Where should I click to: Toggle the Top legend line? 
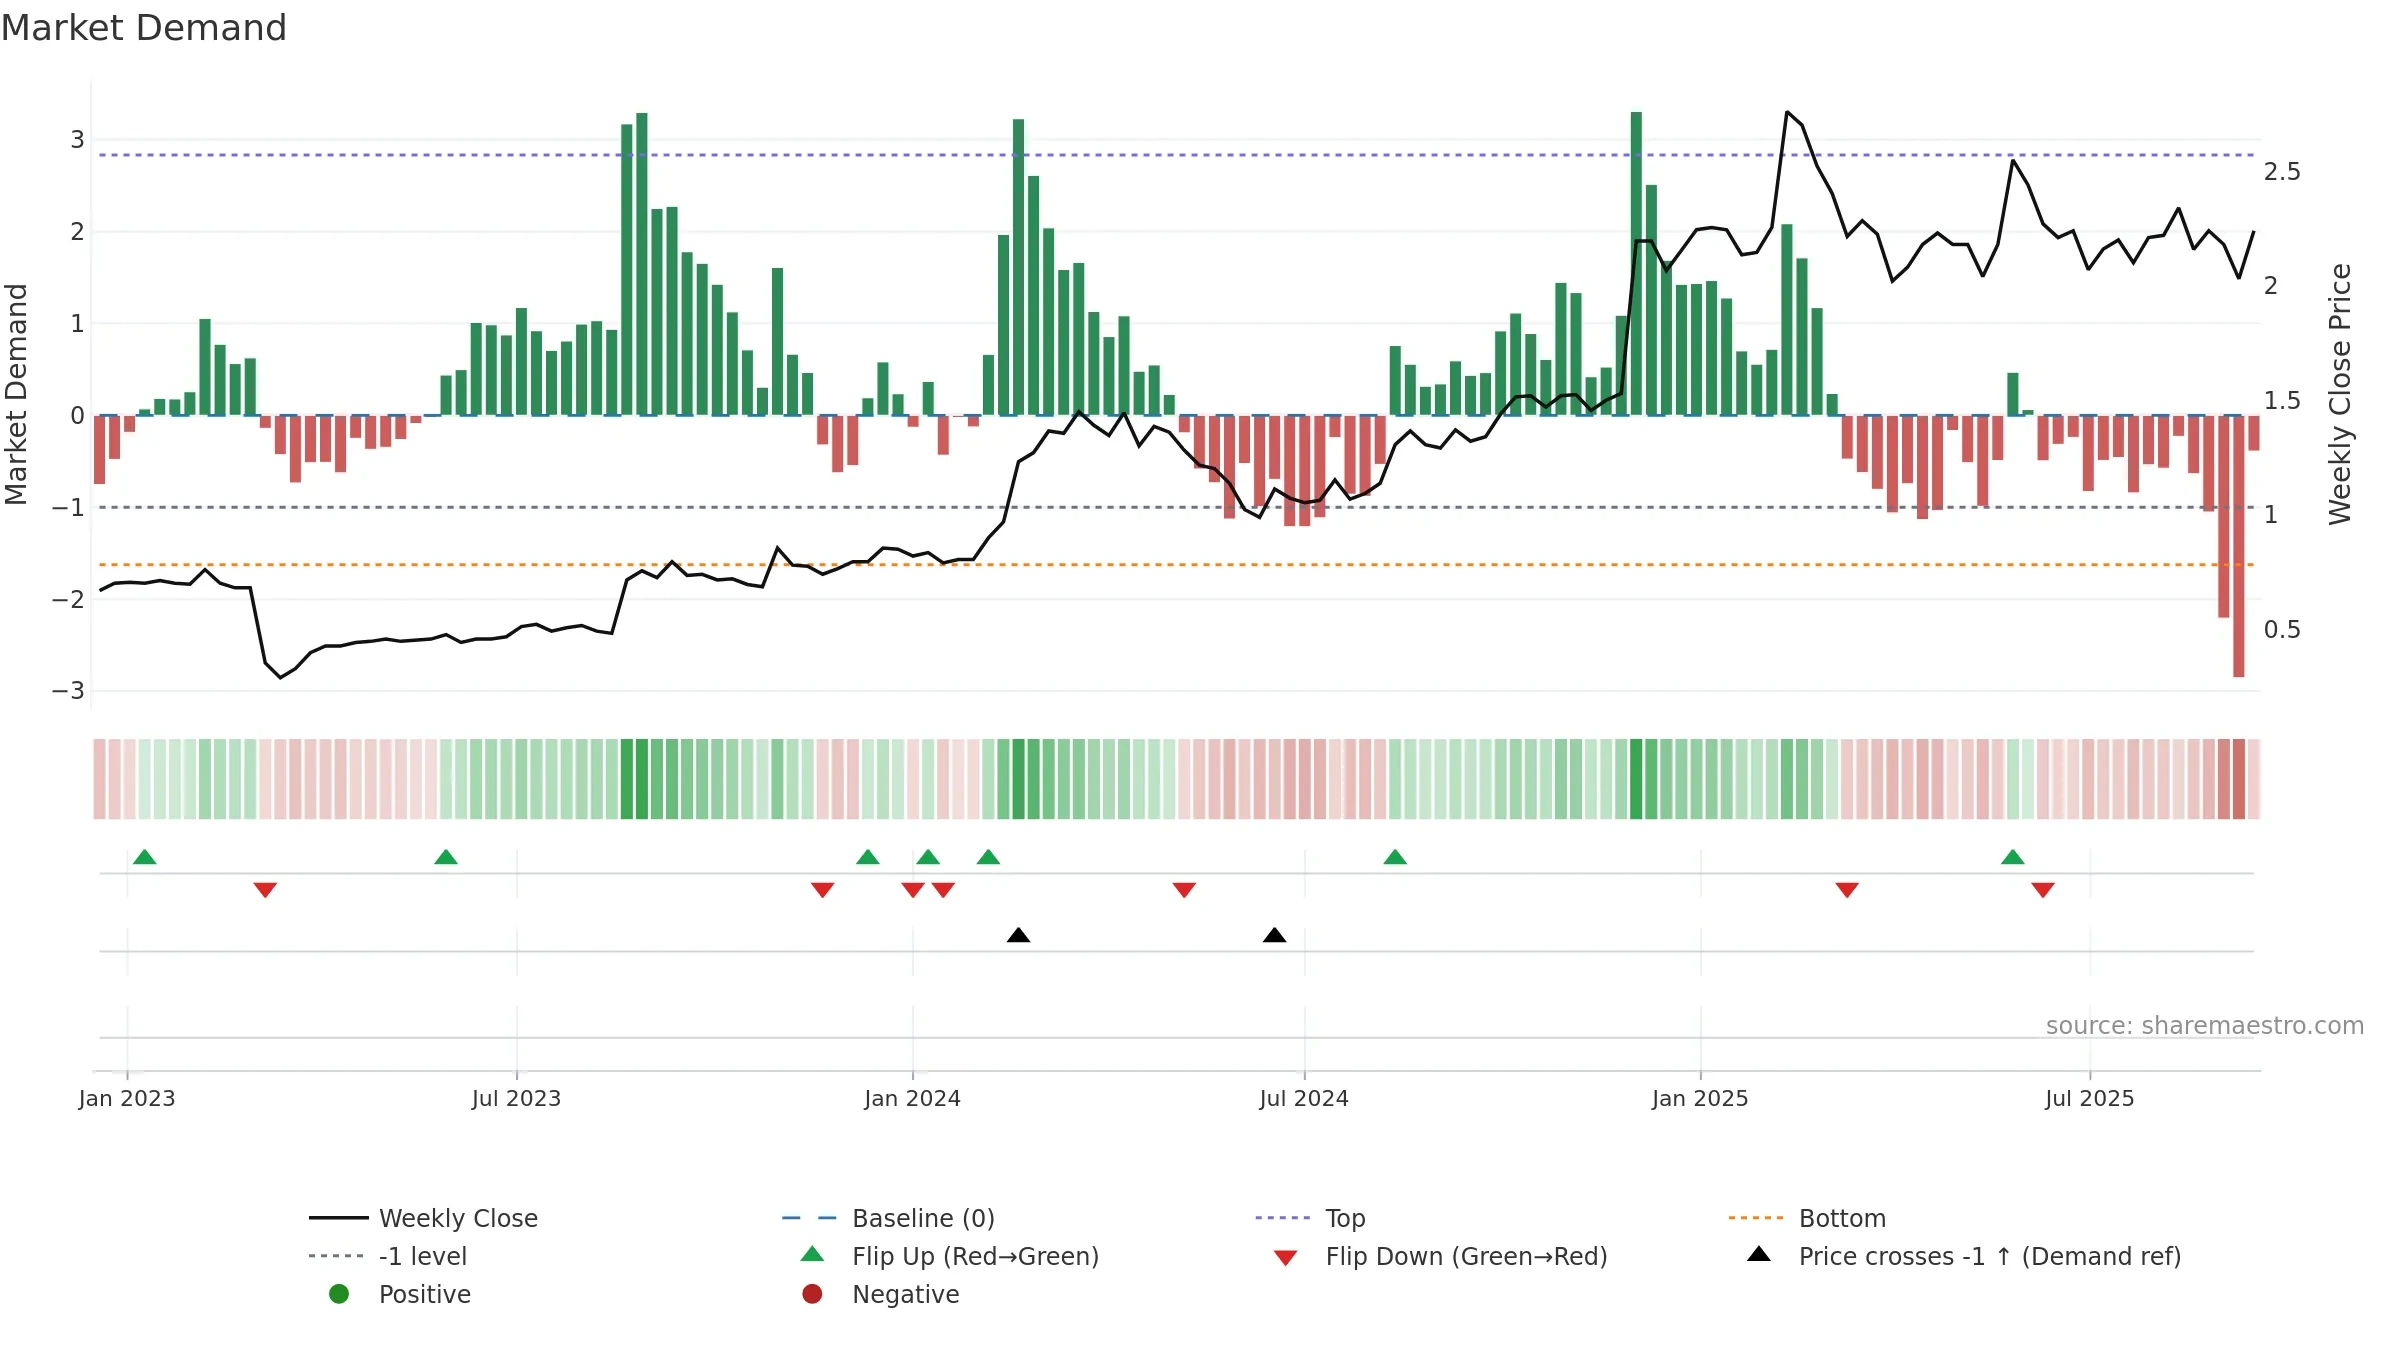[1283, 1218]
